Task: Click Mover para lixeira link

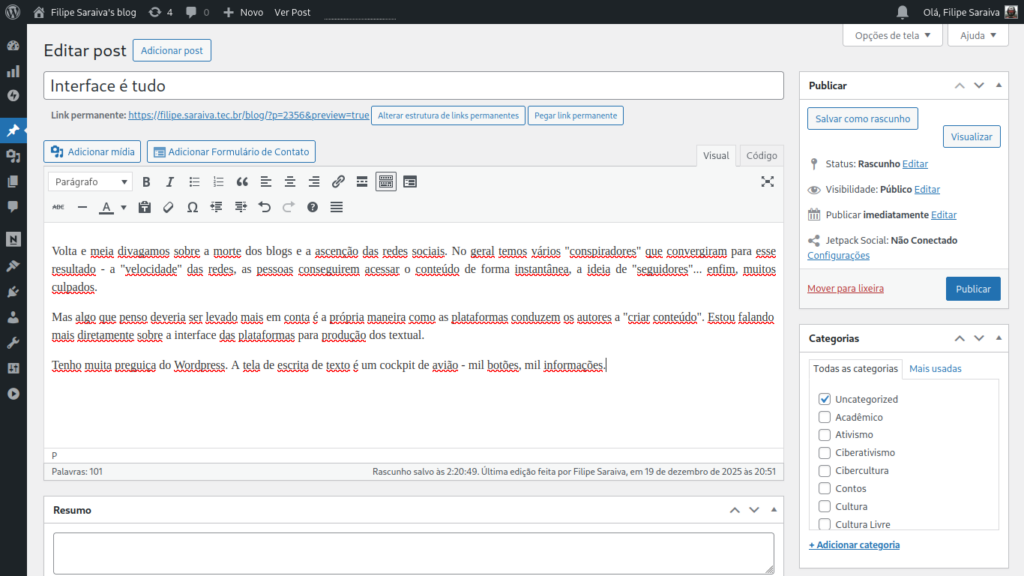Action: [845, 289]
